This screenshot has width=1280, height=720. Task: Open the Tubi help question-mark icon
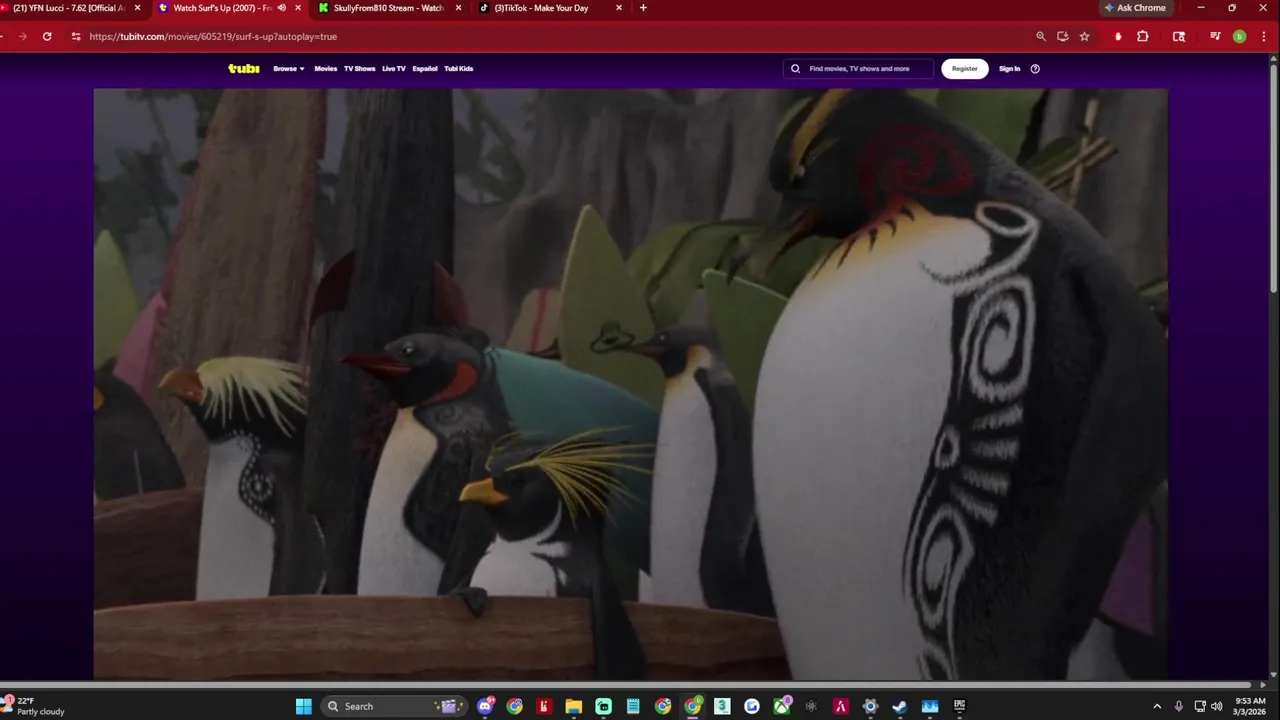coord(1035,69)
